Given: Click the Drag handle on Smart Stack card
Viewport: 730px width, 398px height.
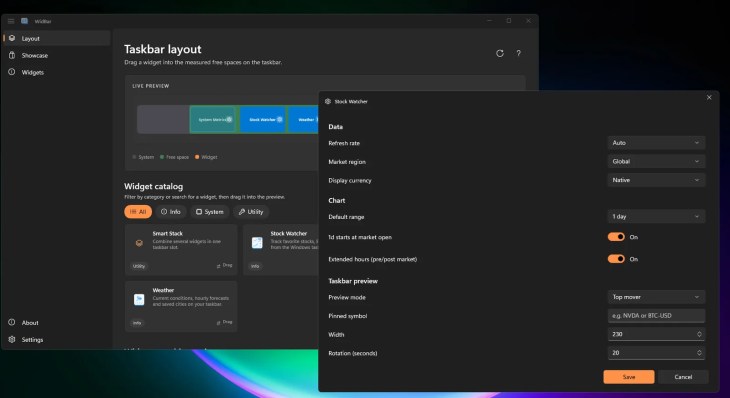Looking at the screenshot, I should [x=224, y=265].
